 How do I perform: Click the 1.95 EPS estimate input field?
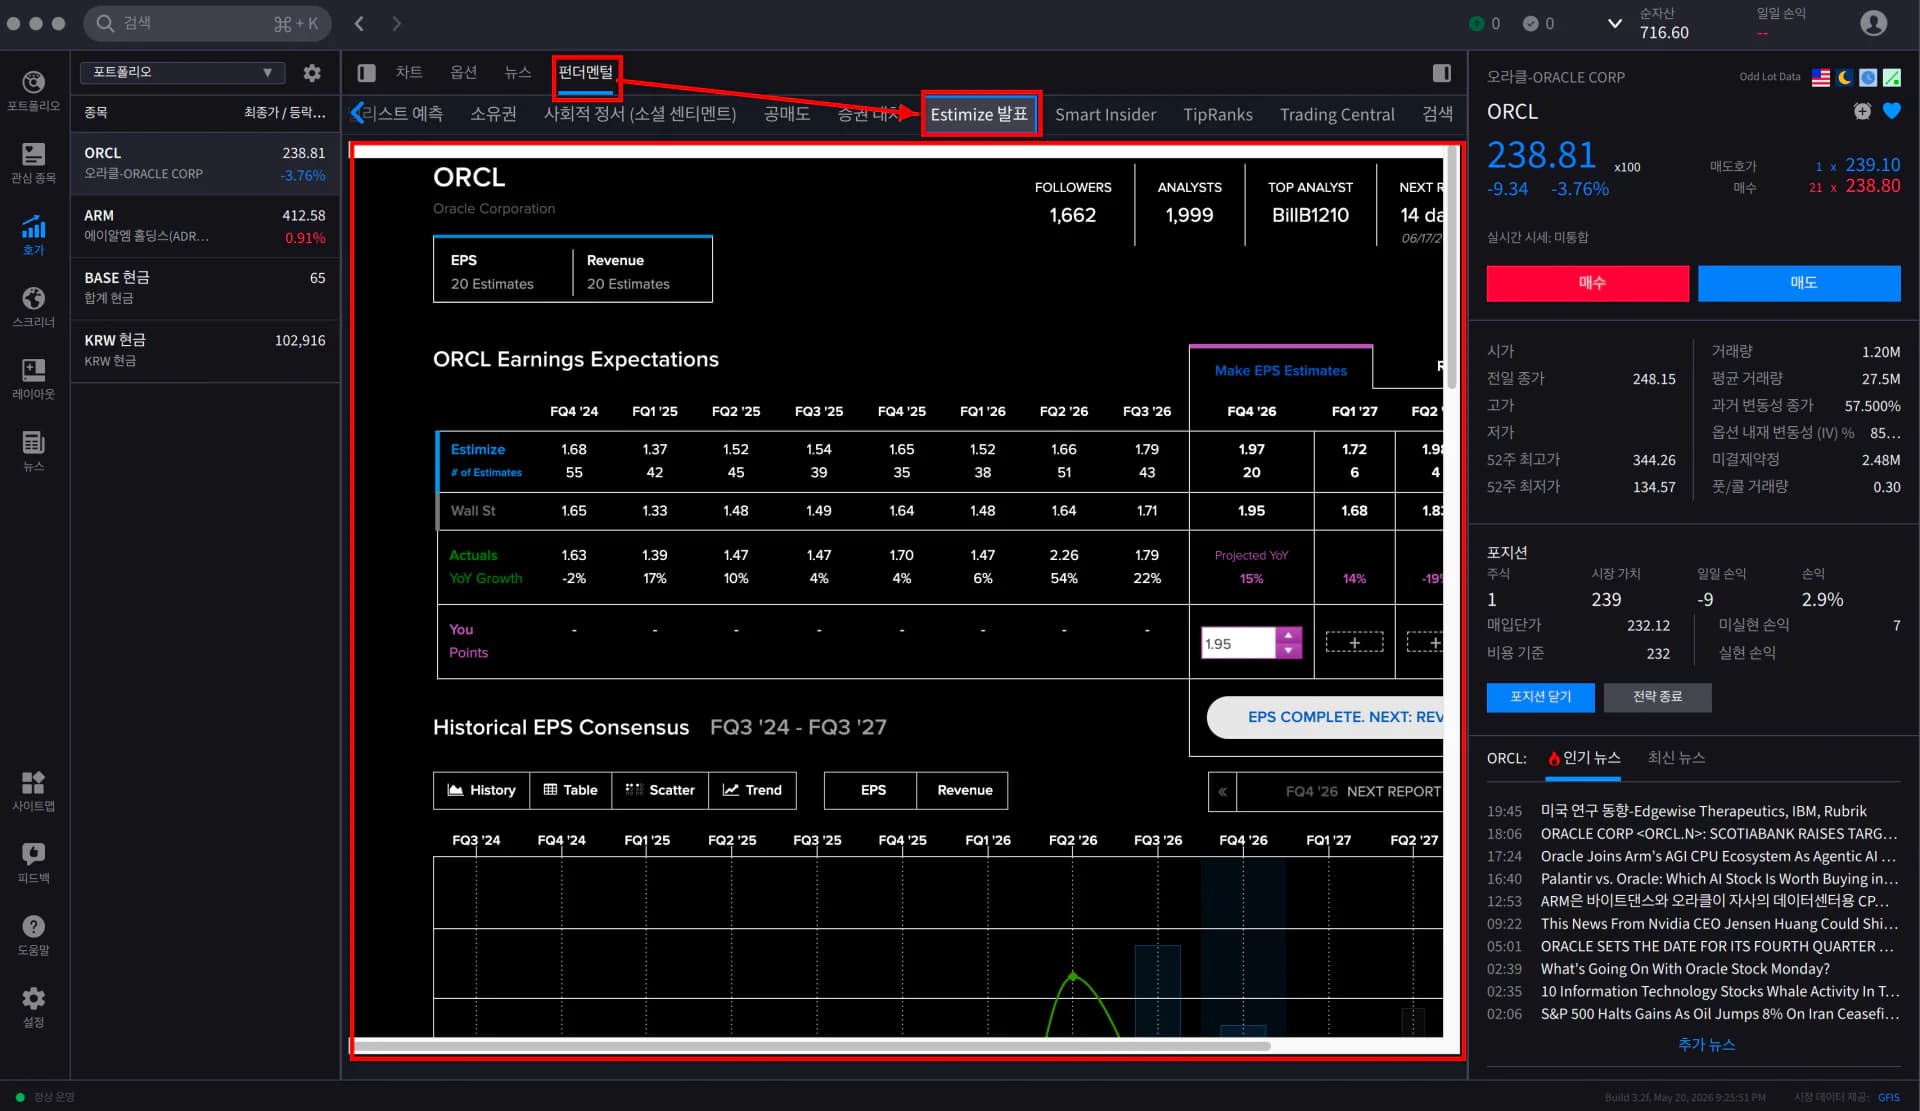(x=1238, y=643)
